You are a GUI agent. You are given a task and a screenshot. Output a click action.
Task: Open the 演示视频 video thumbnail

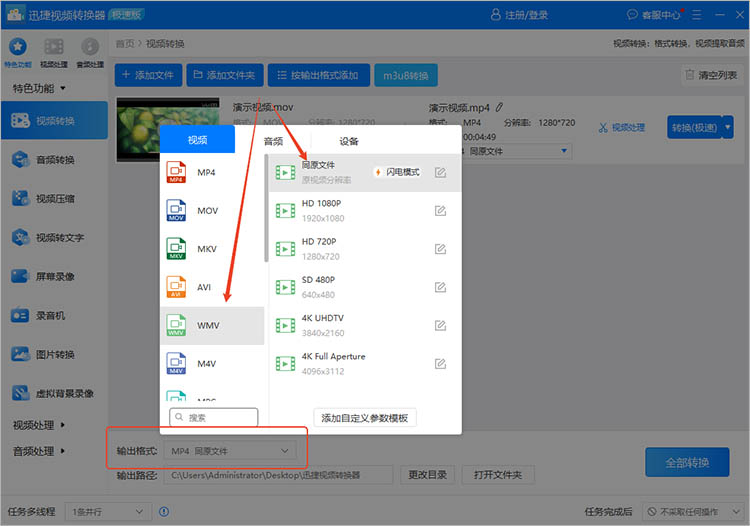pos(167,129)
